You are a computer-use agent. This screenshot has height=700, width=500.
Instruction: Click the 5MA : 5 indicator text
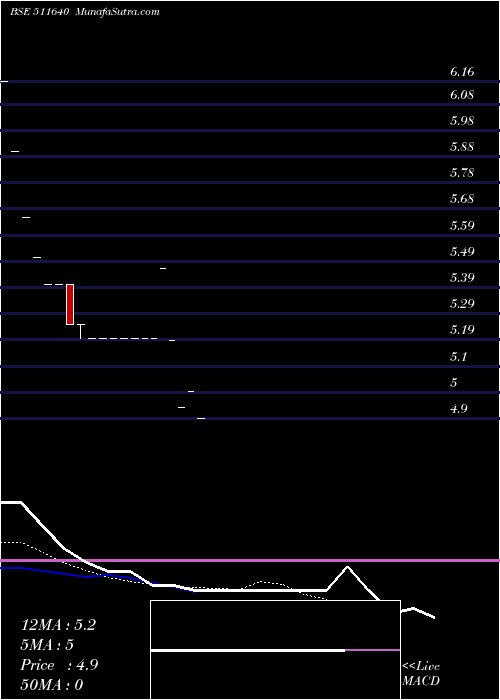[47, 645]
